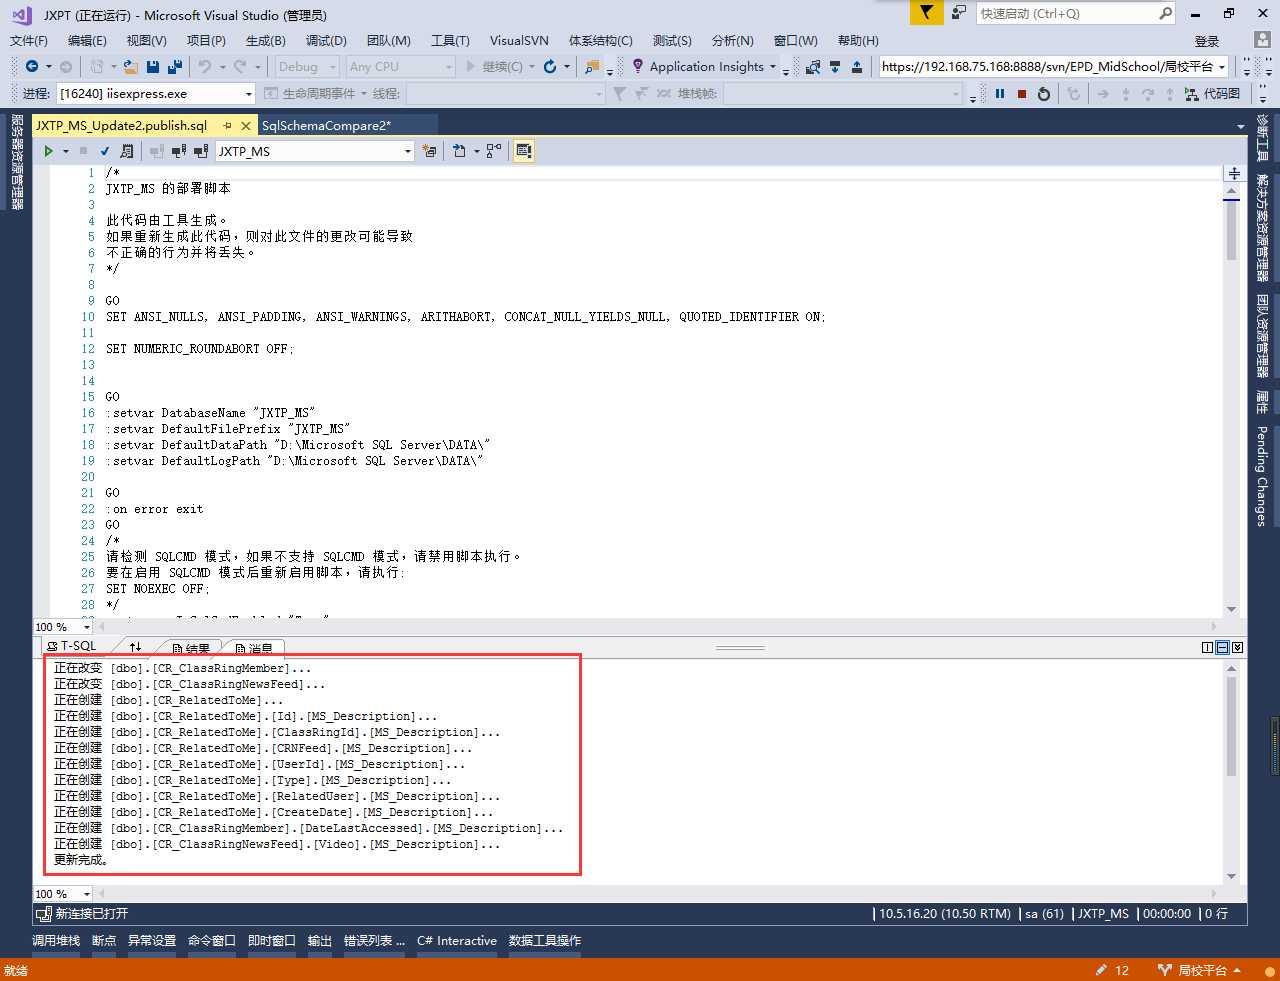
Task: Click SVN update down-arrow icon
Action: point(836,66)
